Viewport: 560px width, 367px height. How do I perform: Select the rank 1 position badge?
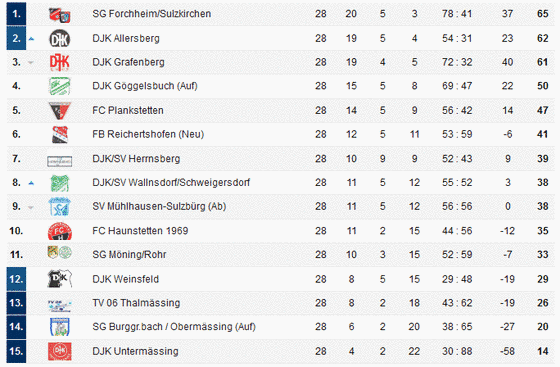(16, 14)
